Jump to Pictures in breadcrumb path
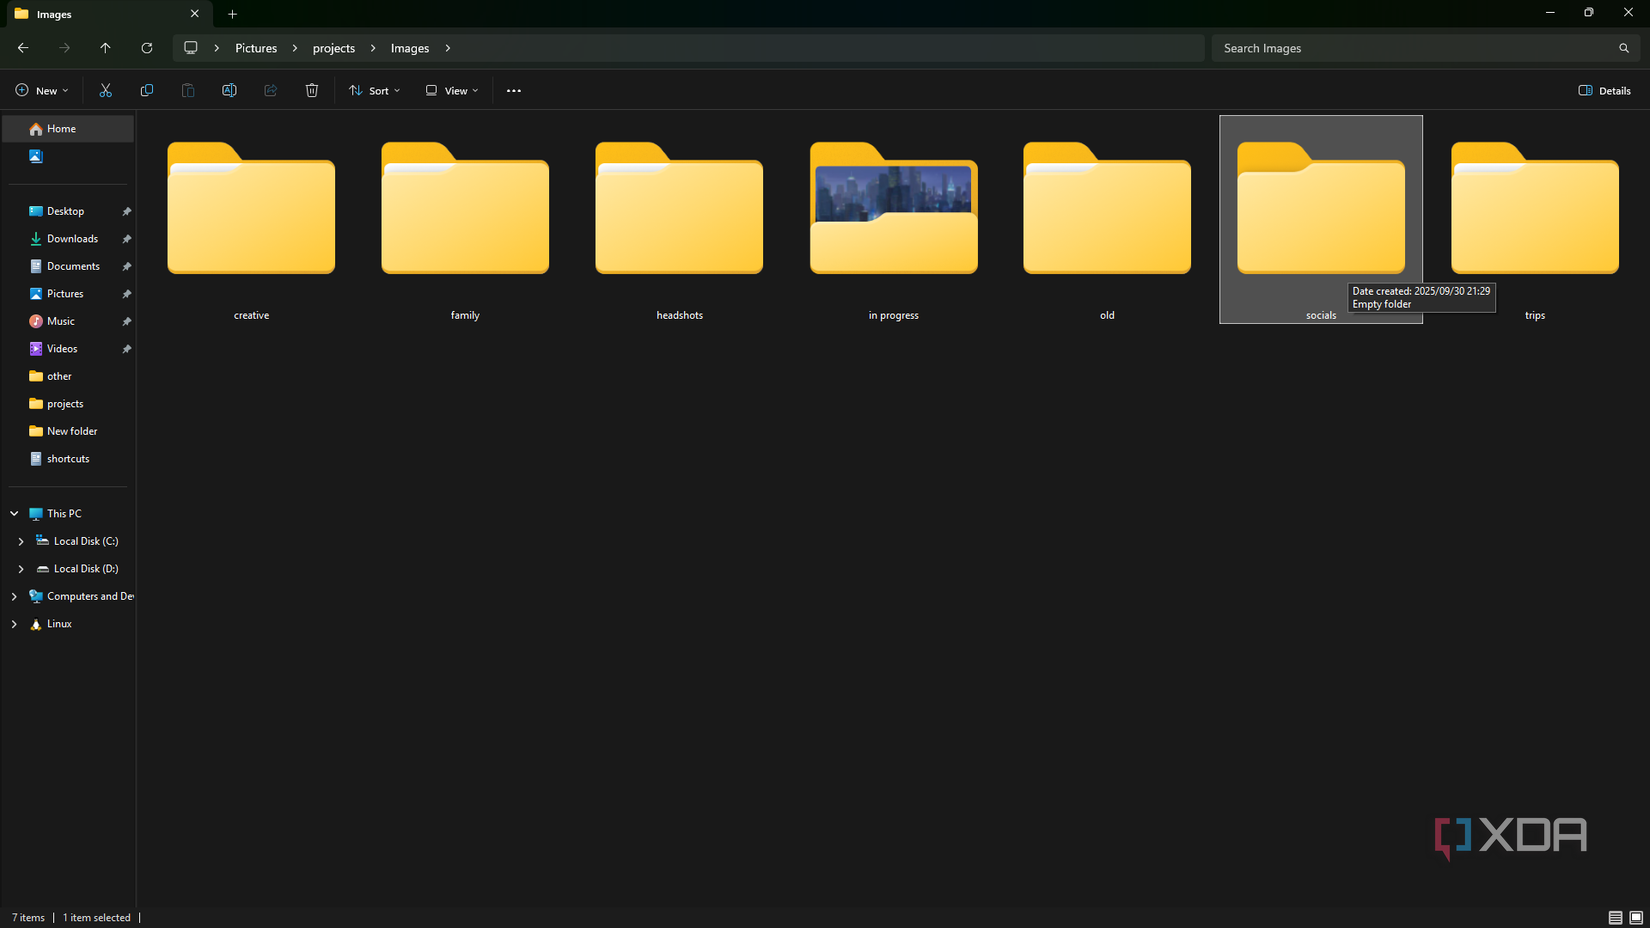The width and height of the screenshot is (1650, 928). point(256,48)
